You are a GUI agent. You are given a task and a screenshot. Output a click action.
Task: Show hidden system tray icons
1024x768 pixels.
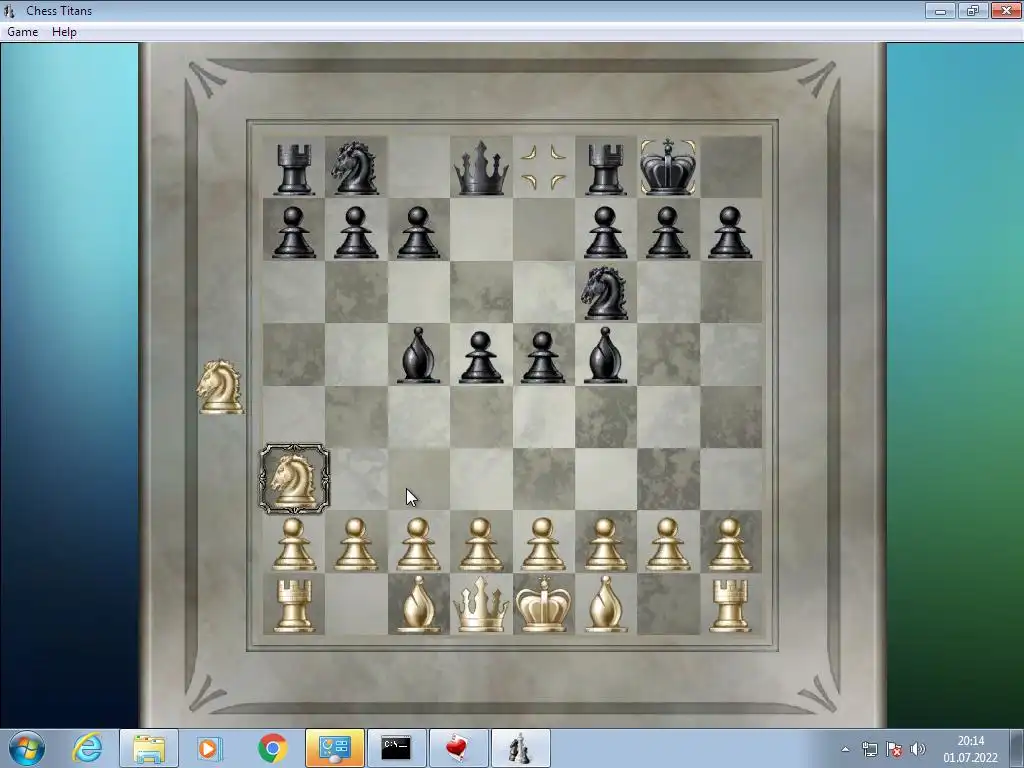[845, 749]
